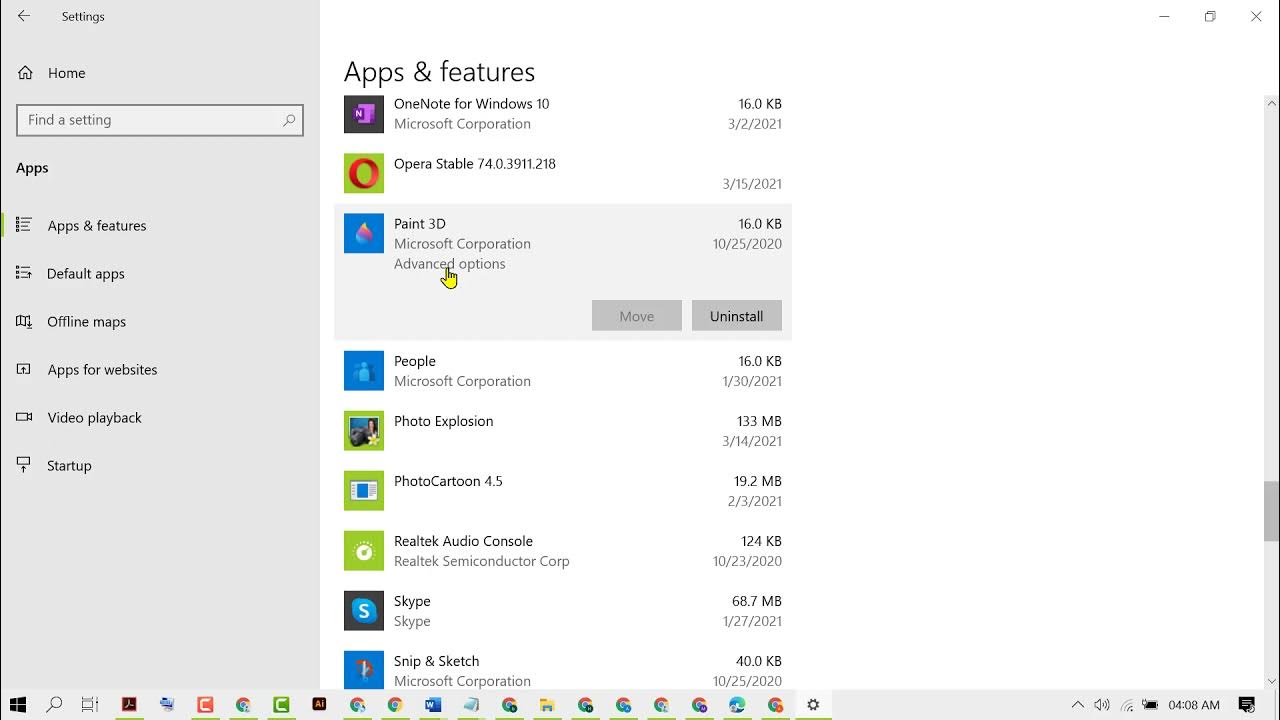Click the Paint 3D app icon
This screenshot has height=720, width=1280.
tap(364, 233)
